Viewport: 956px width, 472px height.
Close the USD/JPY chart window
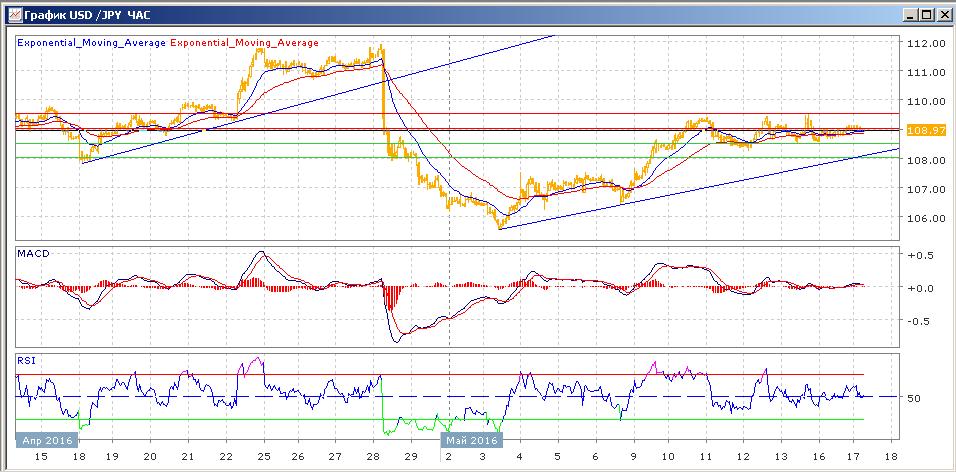pos(942,14)
